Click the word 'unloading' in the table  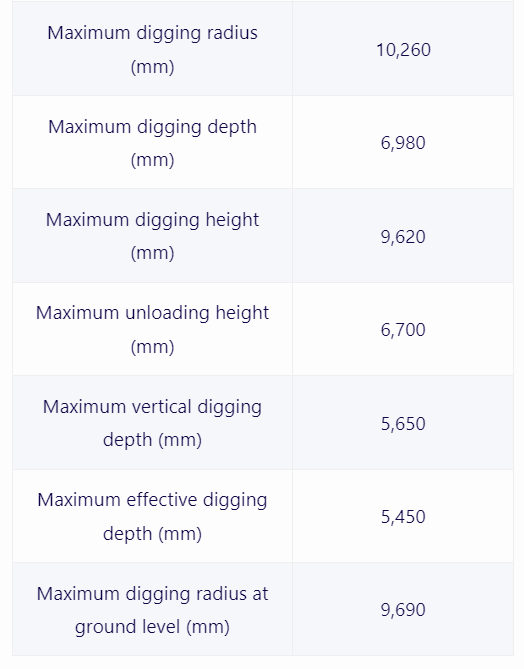(167, 313)
